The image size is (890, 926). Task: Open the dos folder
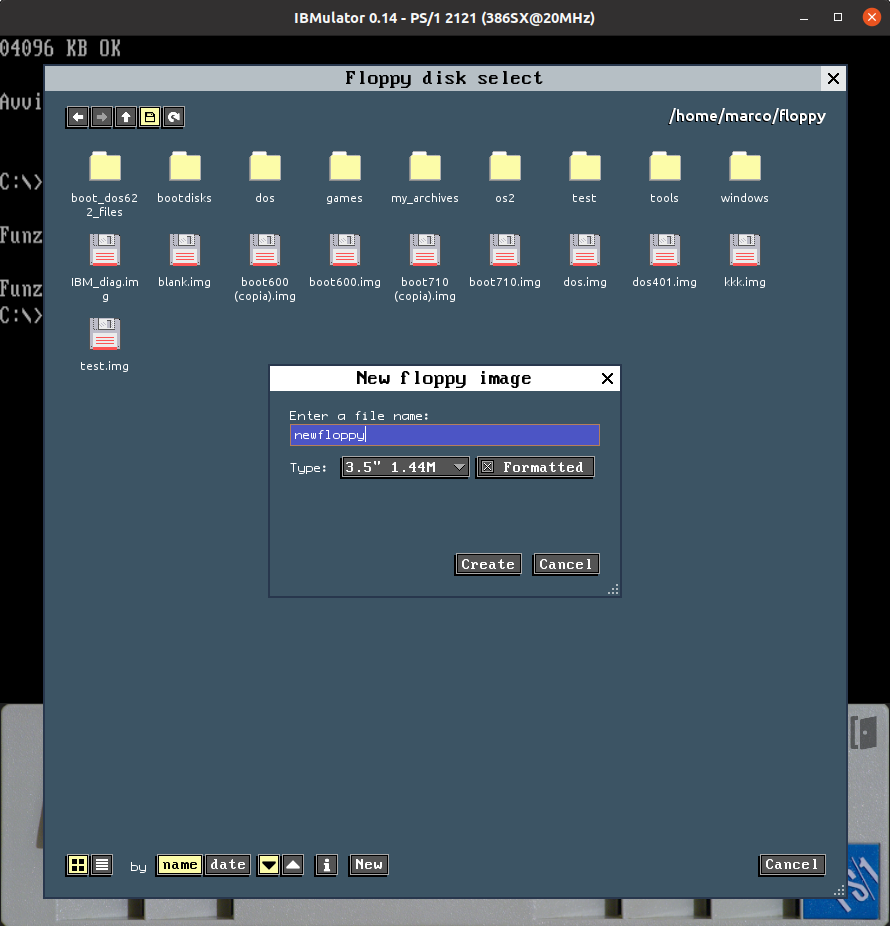point(265,177)
